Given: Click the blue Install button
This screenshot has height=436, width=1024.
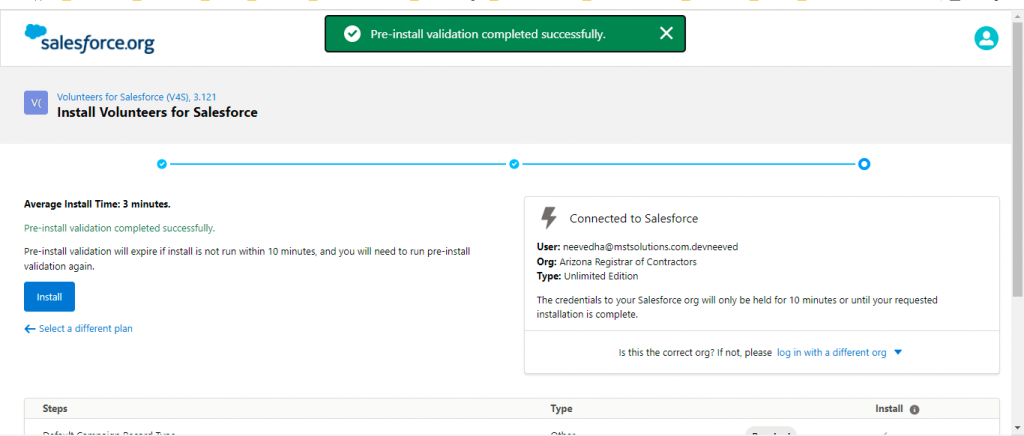Looking at the screenshot, I should pyautogui.click(x=50, y=297).
